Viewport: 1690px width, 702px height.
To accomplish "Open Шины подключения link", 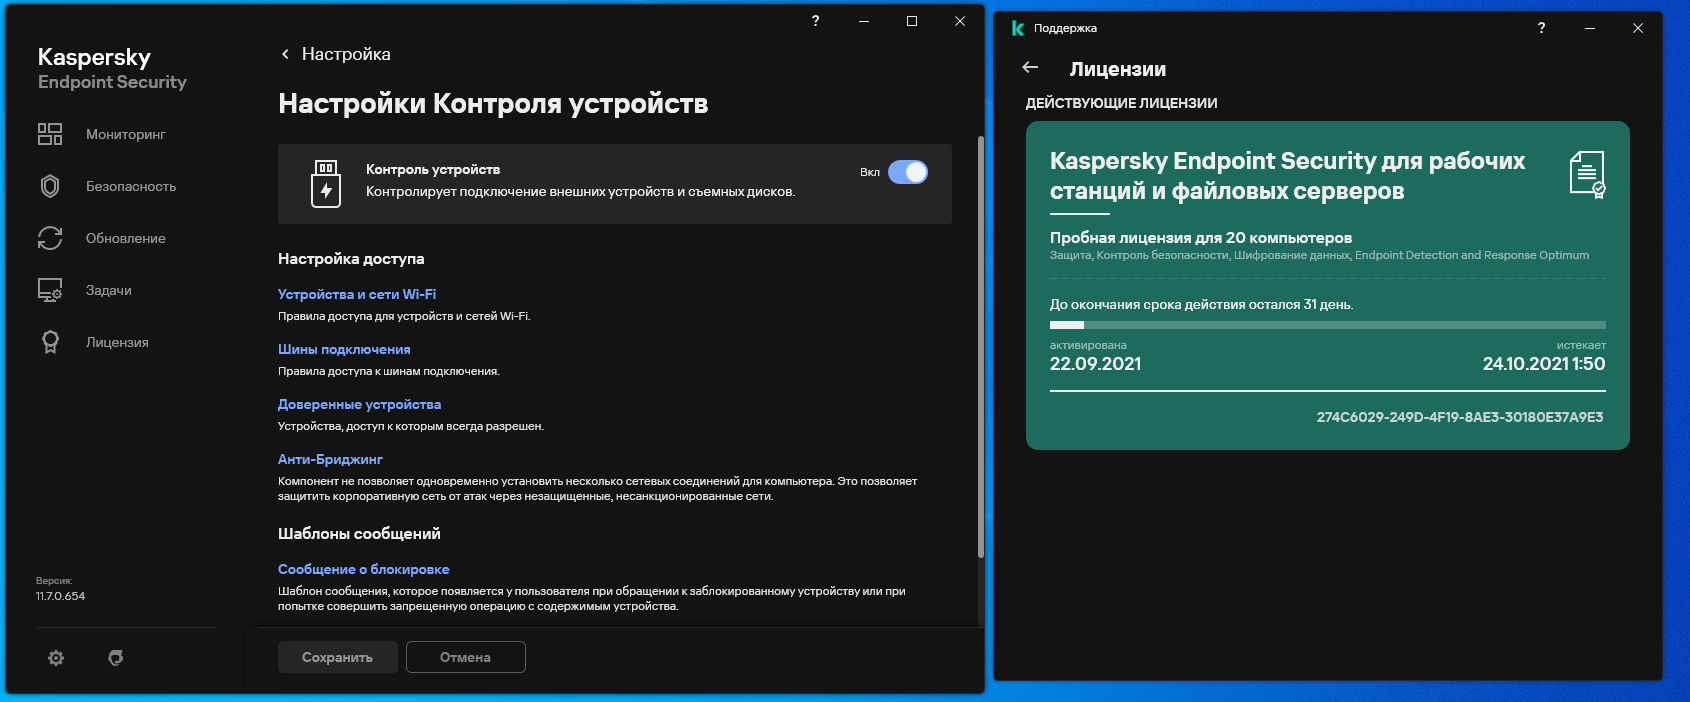I will [344, 349].
